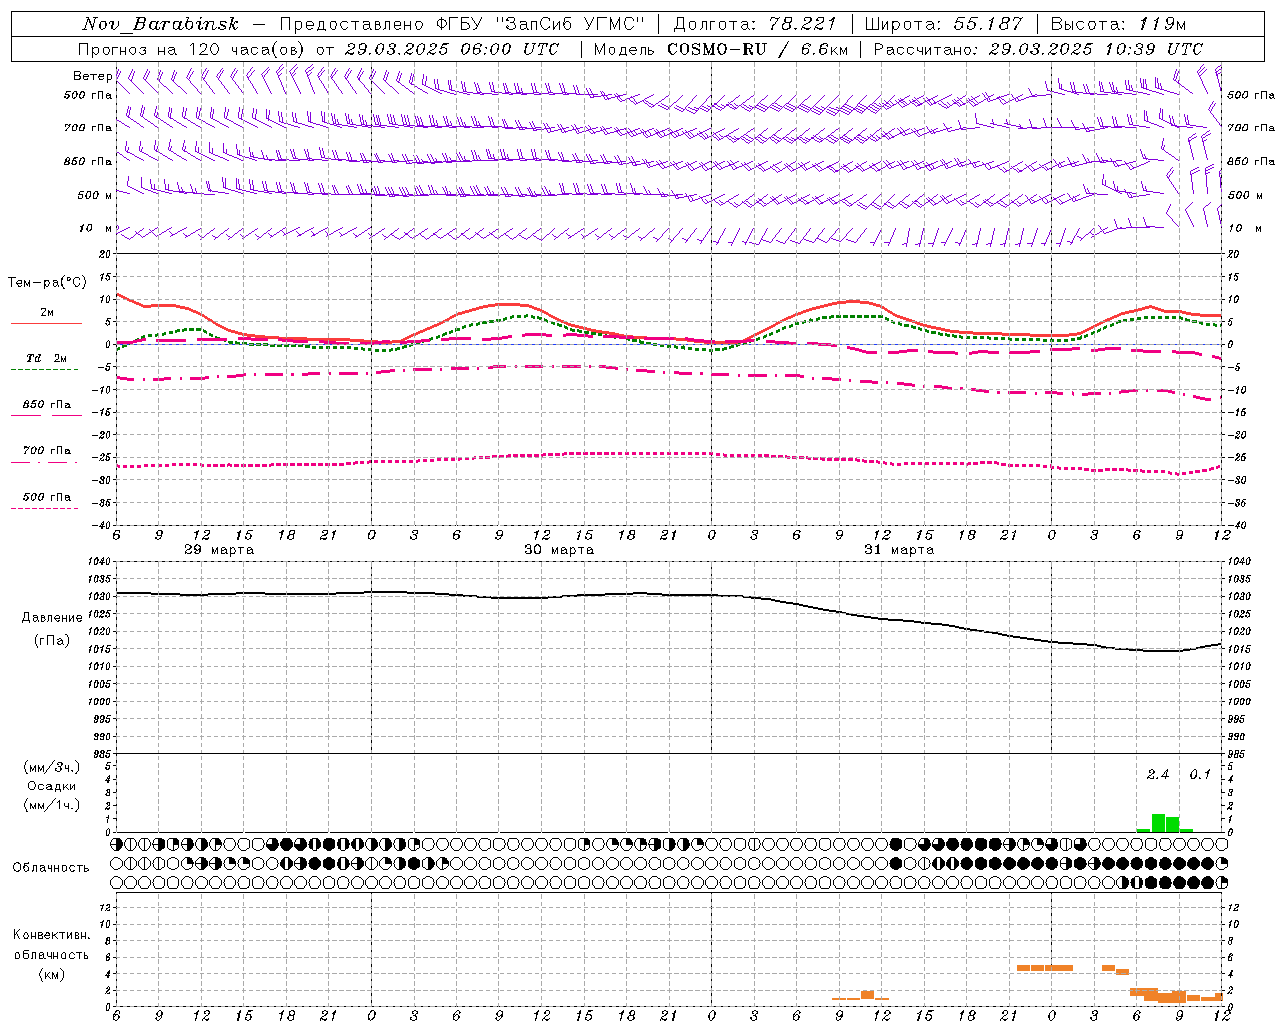1280x1024 pixels.
Task: Click the solid red line sample under "2м"
Action: click(46, 323)
